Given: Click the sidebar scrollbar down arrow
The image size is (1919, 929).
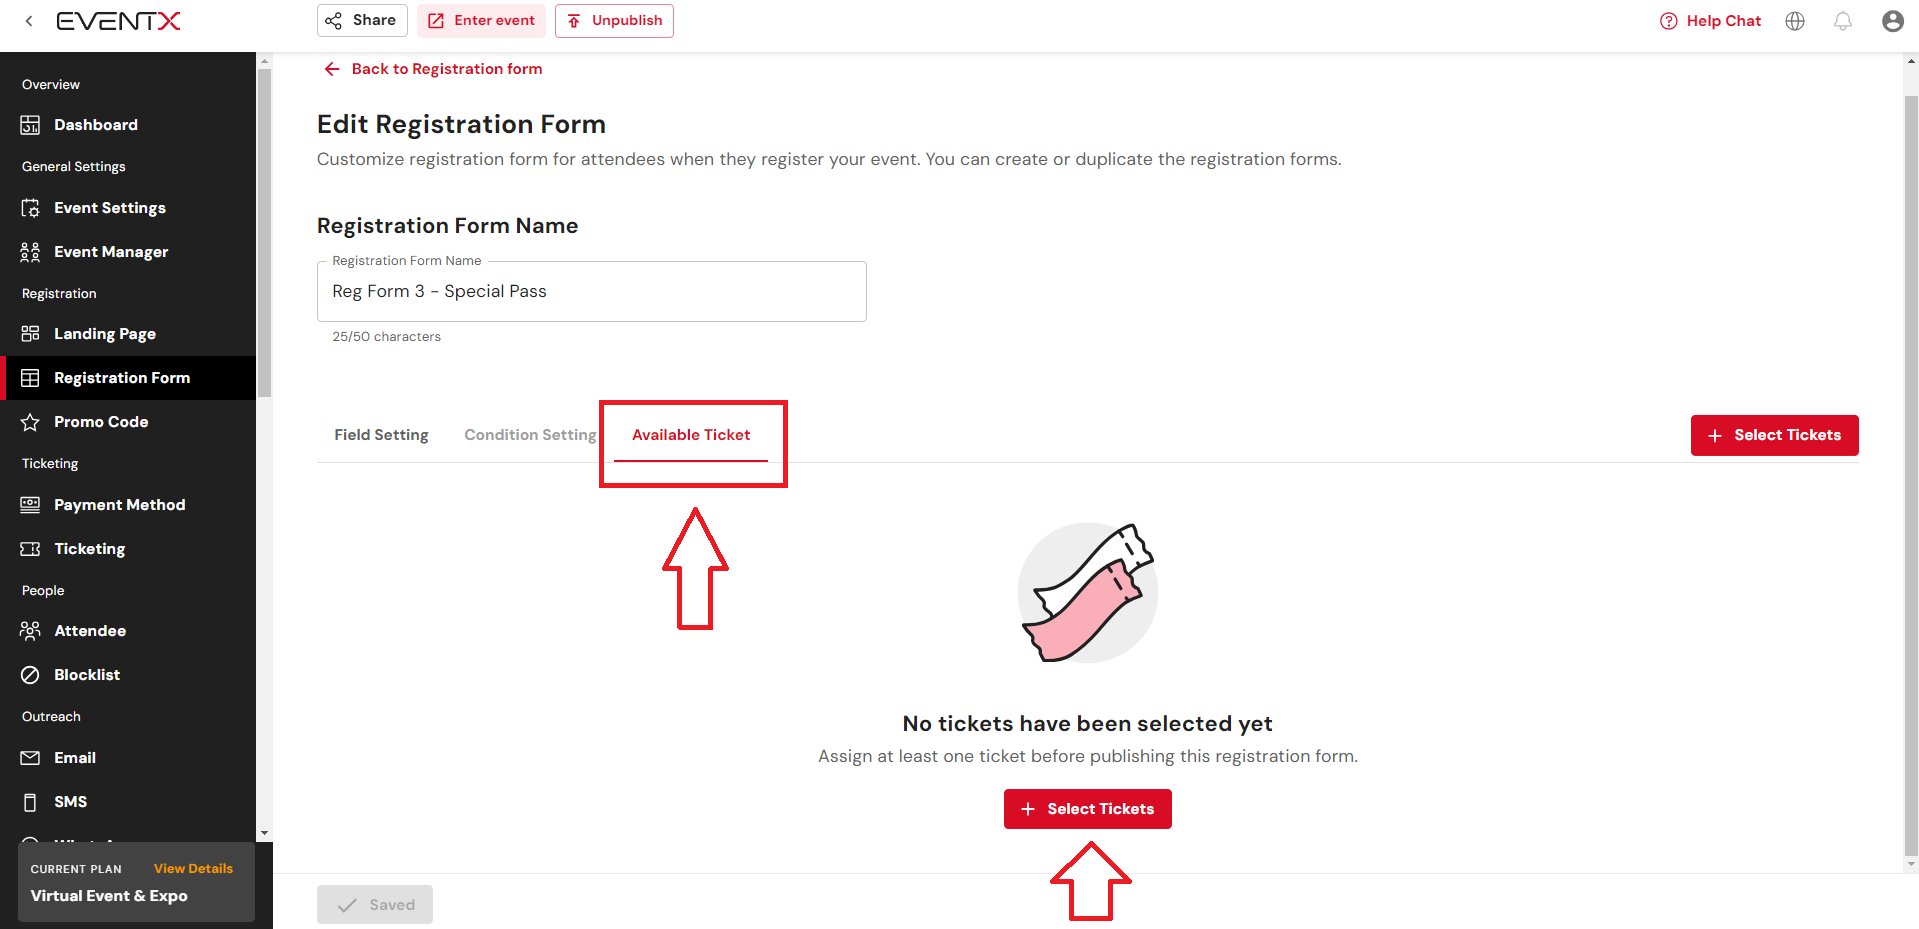Looking at the screenshot, I should (x=264, y=833).
